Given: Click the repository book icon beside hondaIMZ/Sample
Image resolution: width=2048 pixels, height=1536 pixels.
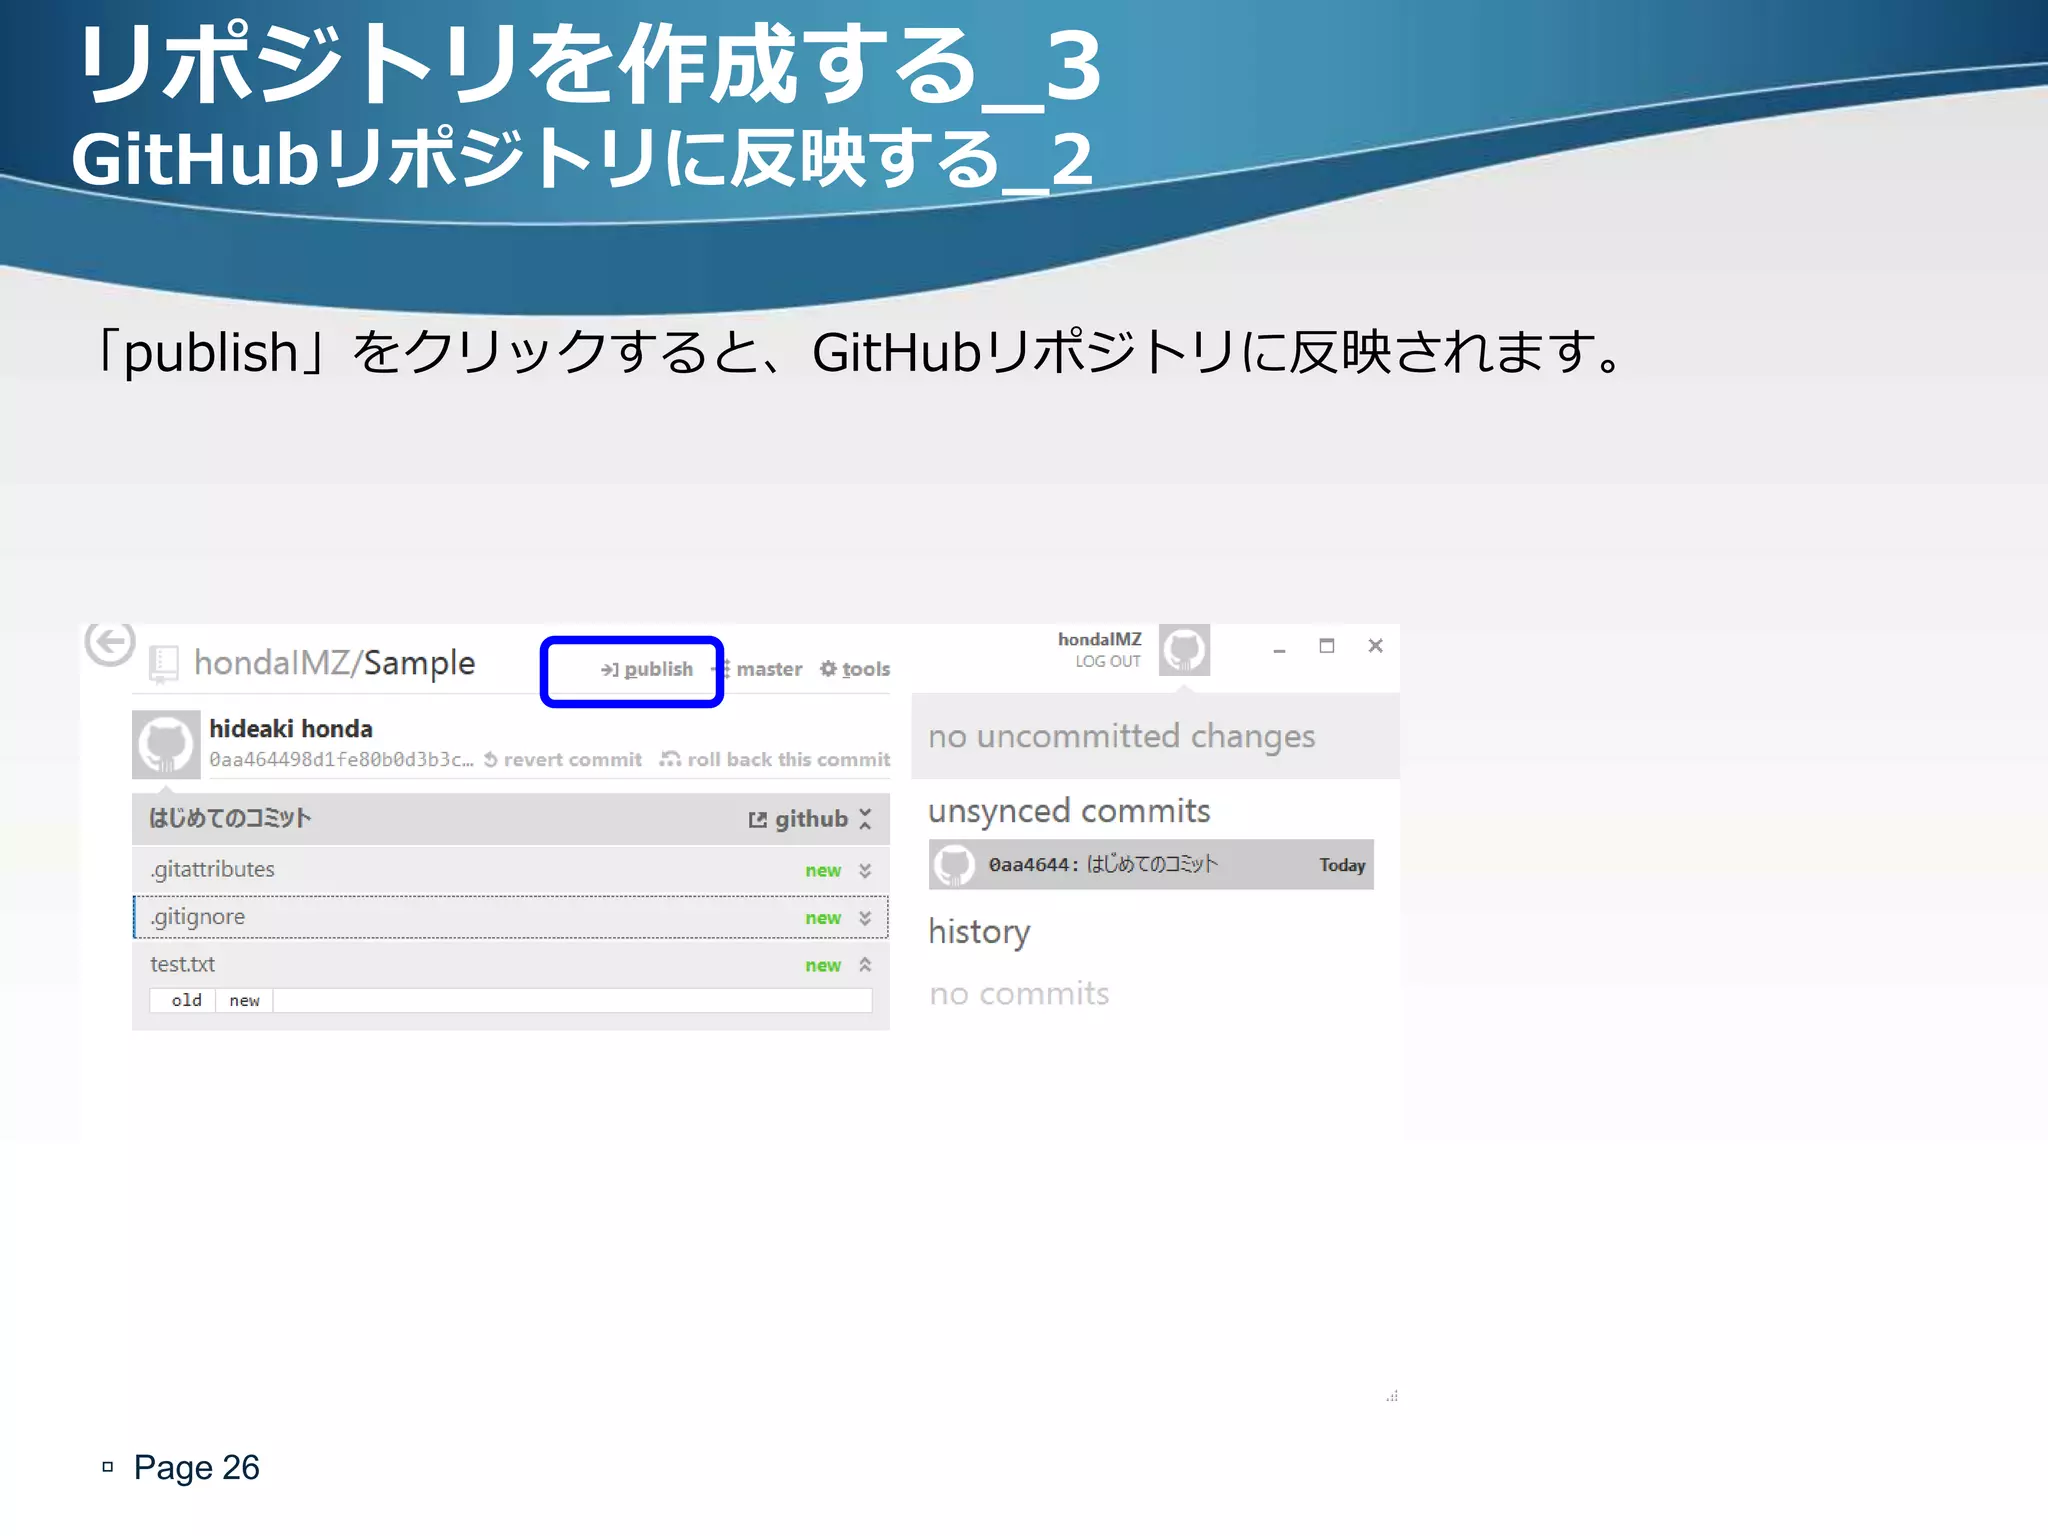Looking at the screenshot, I should coord(163,663).
